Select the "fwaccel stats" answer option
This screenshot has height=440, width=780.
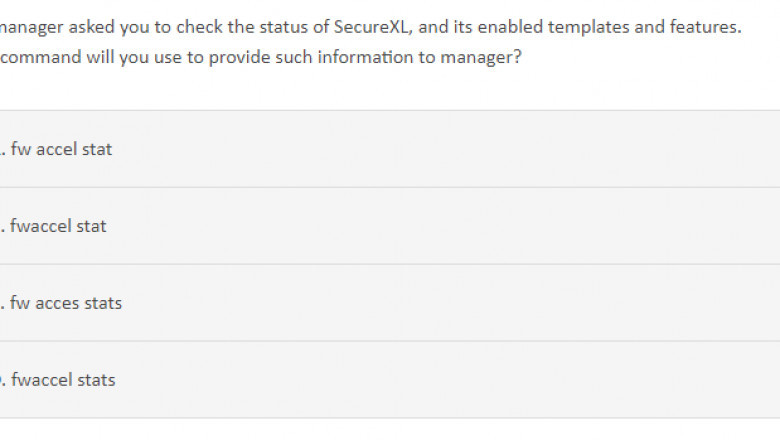click(63, 380)
